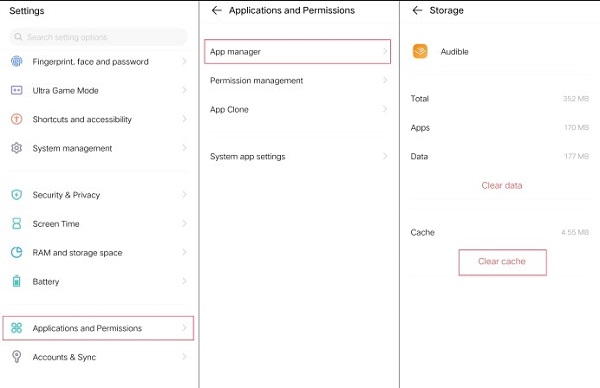
Task: Expand the System app settings chevron
Action: (x=385, y=156)
